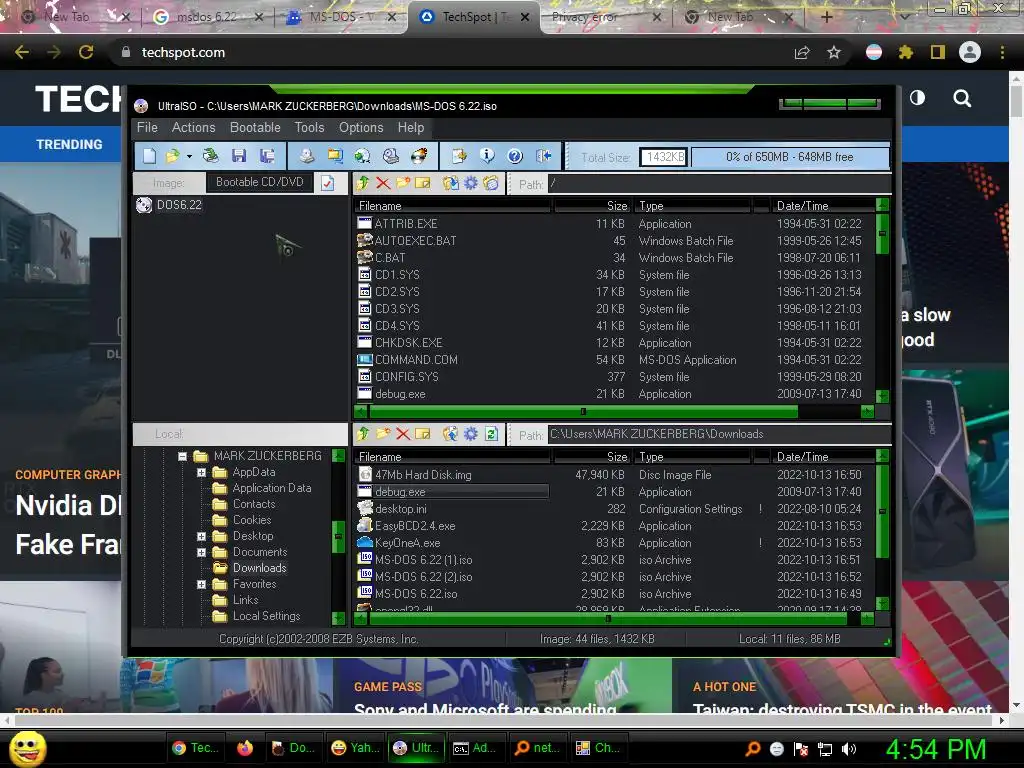Click the Up folder icon in the image pane
The height and width of the screenshot is (768, 1024).
(363, 184)
